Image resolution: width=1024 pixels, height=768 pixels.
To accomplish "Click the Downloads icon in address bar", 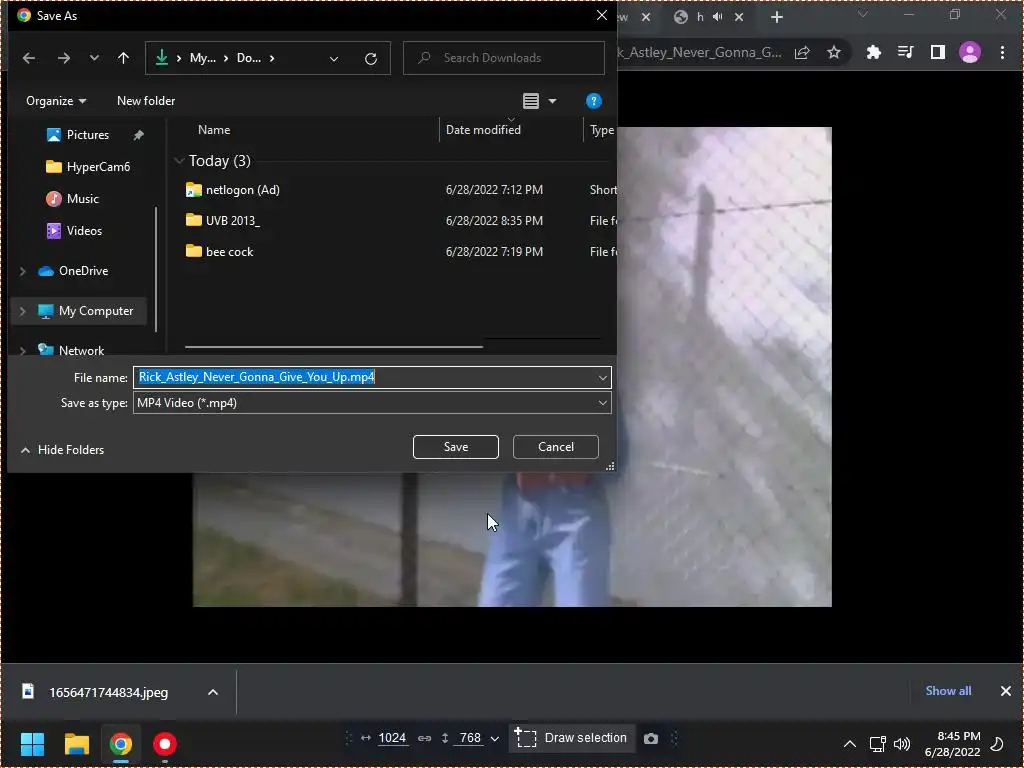I will [161, 58].
